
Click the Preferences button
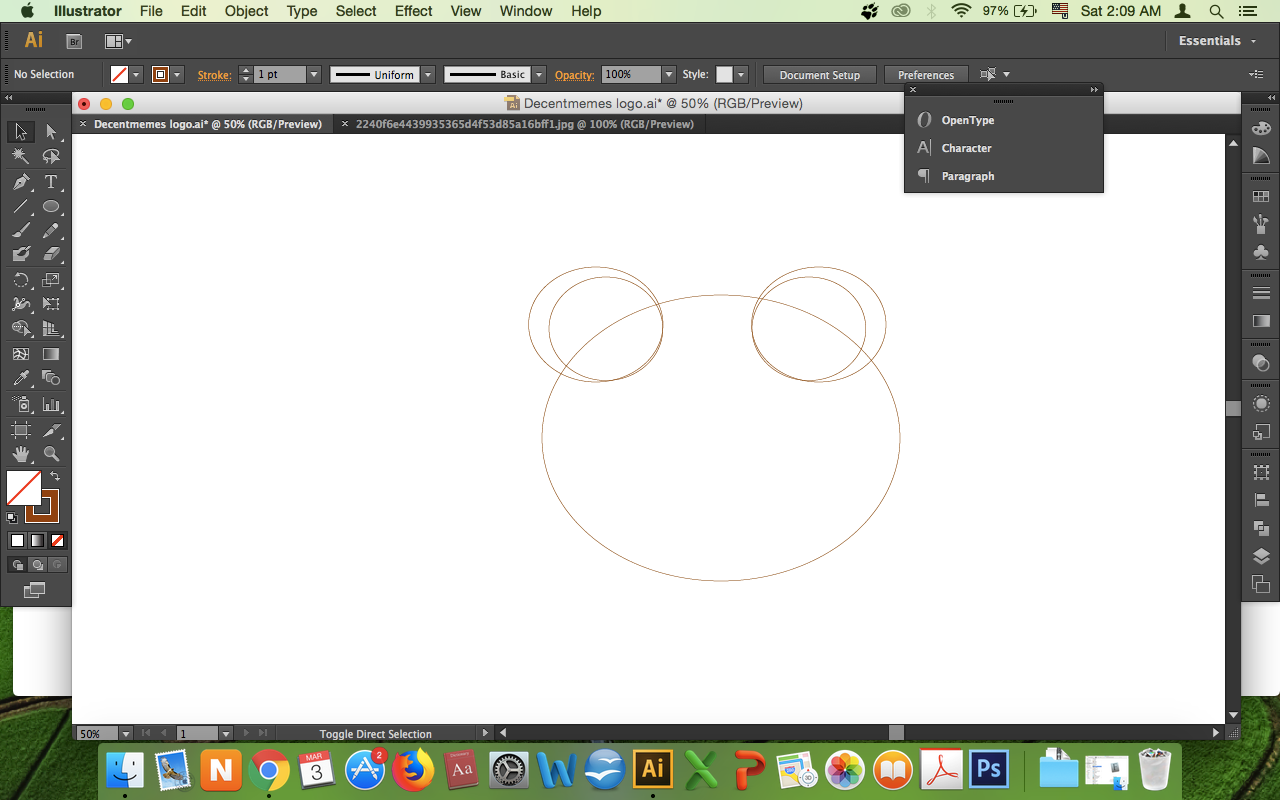pyautogui.click(x=926, y=75)
